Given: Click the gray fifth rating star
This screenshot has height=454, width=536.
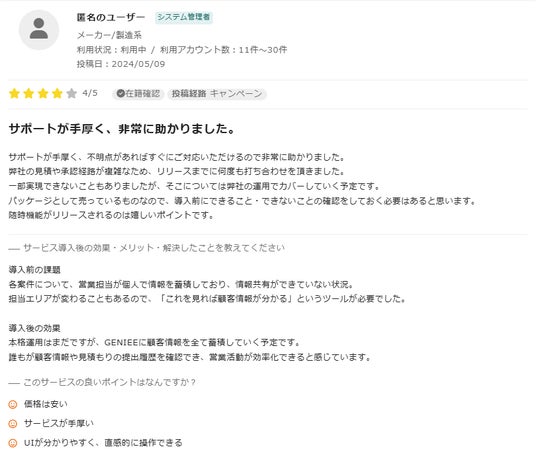Looking at the screenshot, I should coord(71,93).
